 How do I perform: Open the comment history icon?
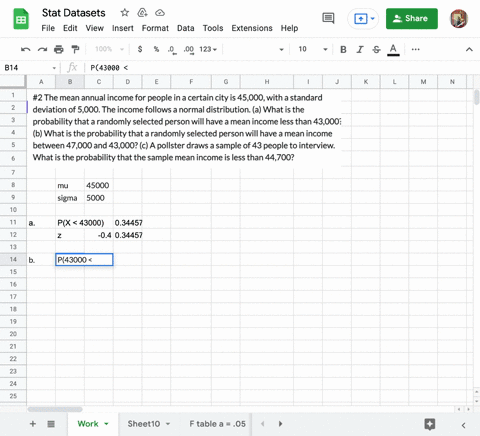(328, 18)
